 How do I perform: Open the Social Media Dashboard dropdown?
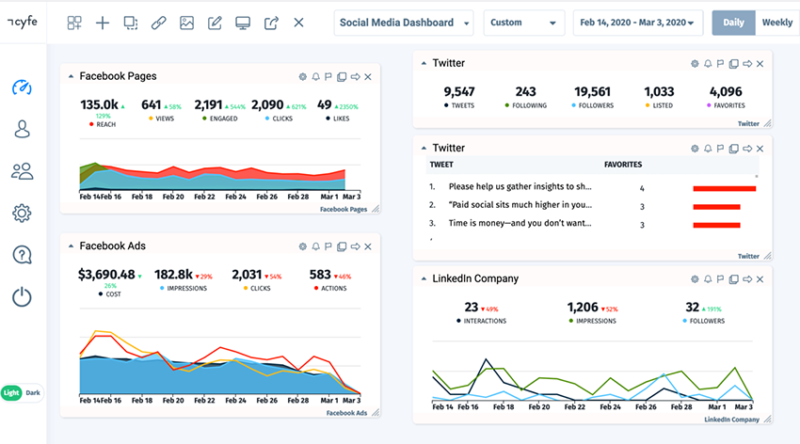(x=404, y=22)
